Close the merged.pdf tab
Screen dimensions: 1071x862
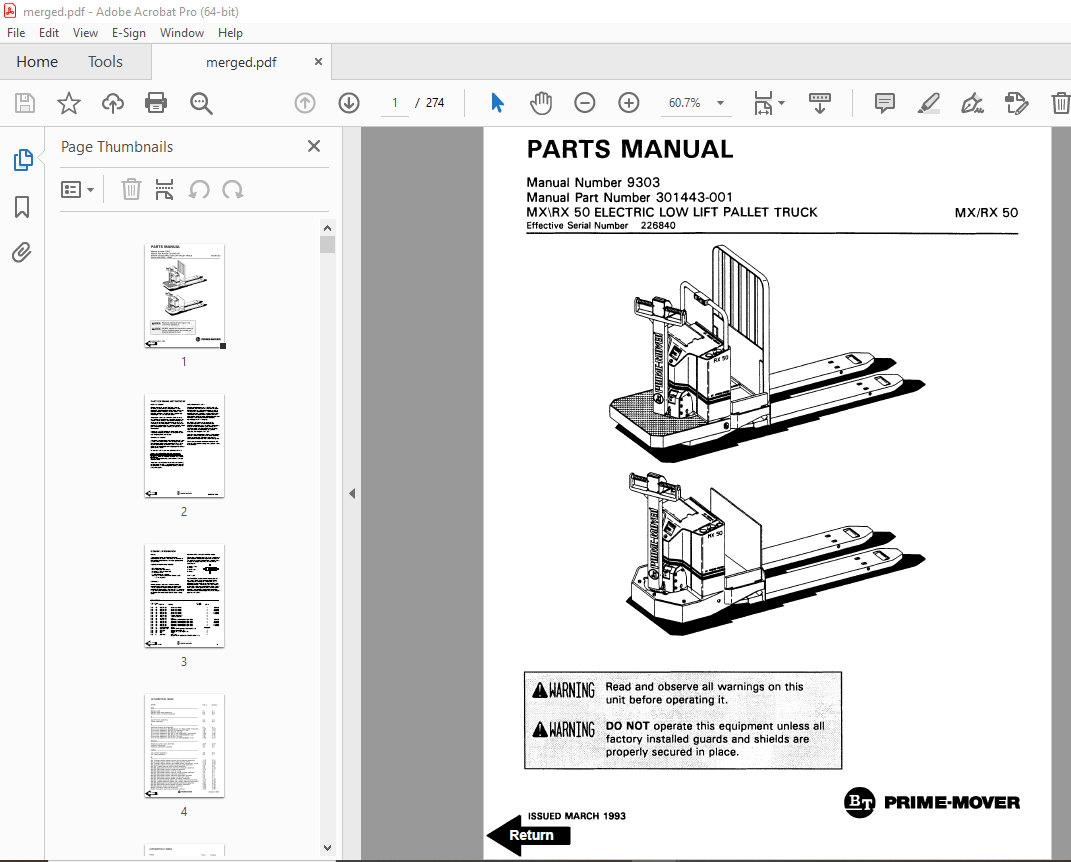pos(318,61)
